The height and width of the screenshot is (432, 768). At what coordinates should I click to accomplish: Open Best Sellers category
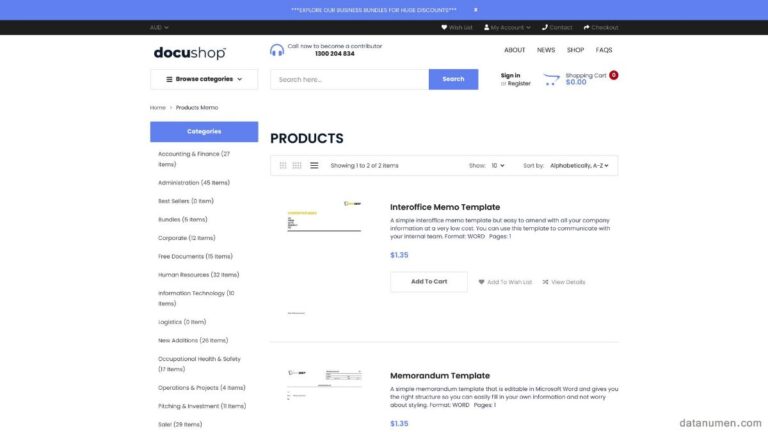coord(186,201)
